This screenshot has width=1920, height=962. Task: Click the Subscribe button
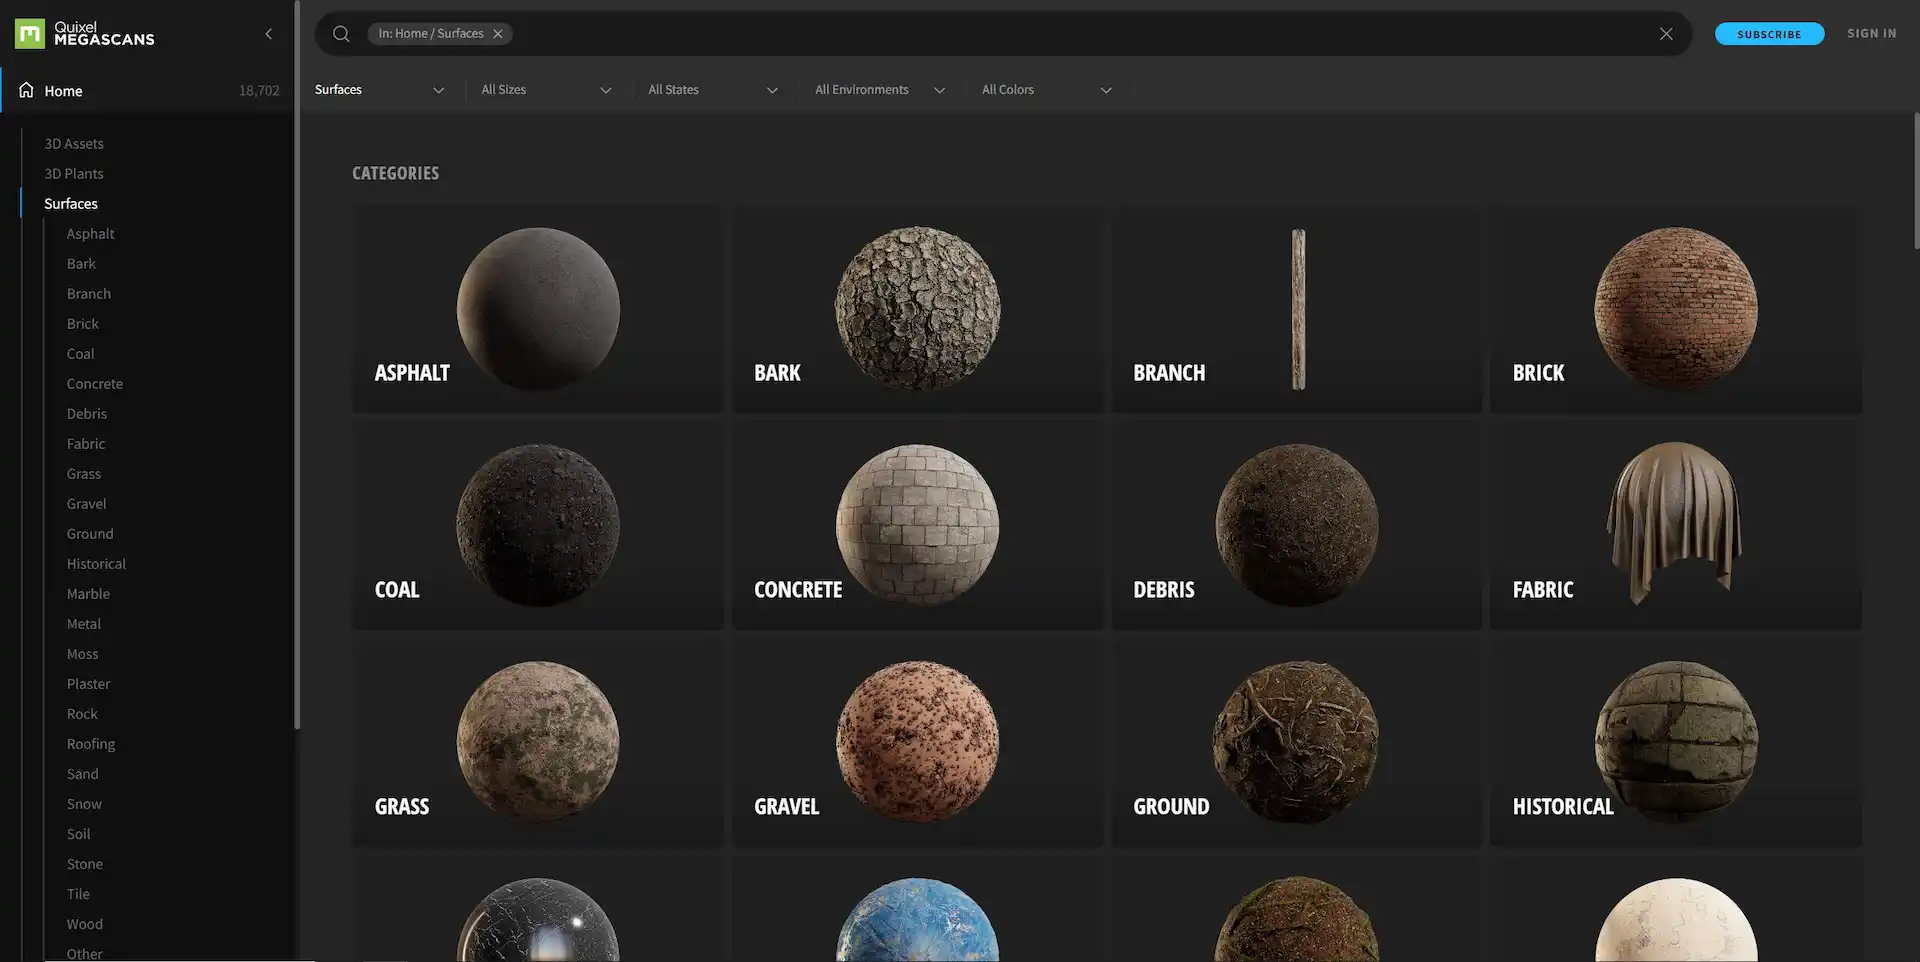tap(1769, 33)
